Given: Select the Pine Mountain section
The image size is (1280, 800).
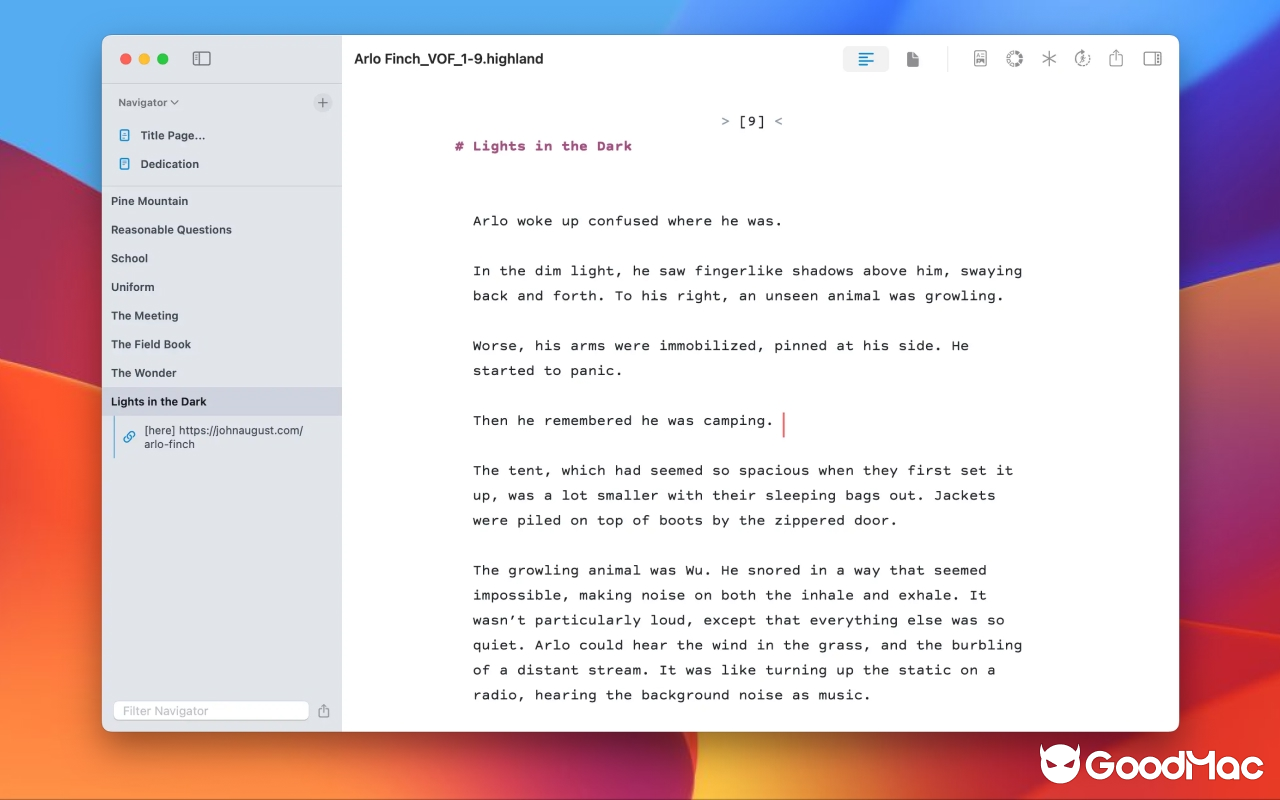Looking at the screenshot, I should [149, 201].
